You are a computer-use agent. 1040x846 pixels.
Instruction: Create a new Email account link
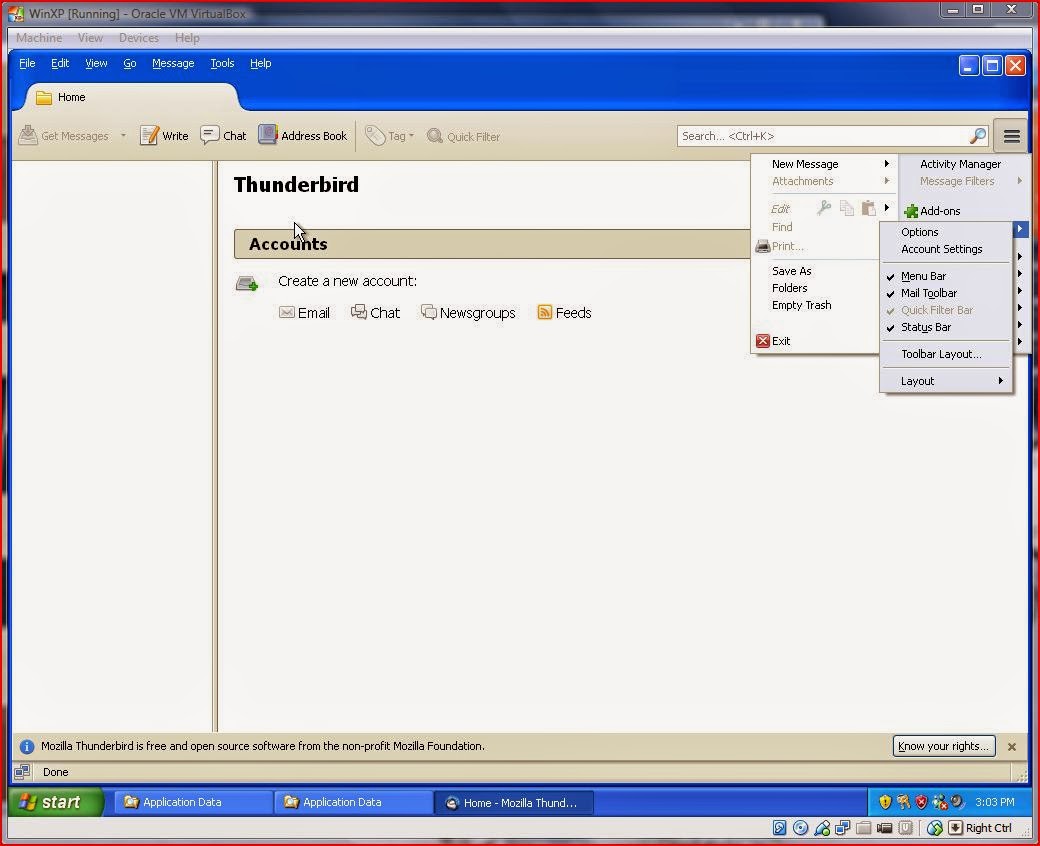point(304,312)
